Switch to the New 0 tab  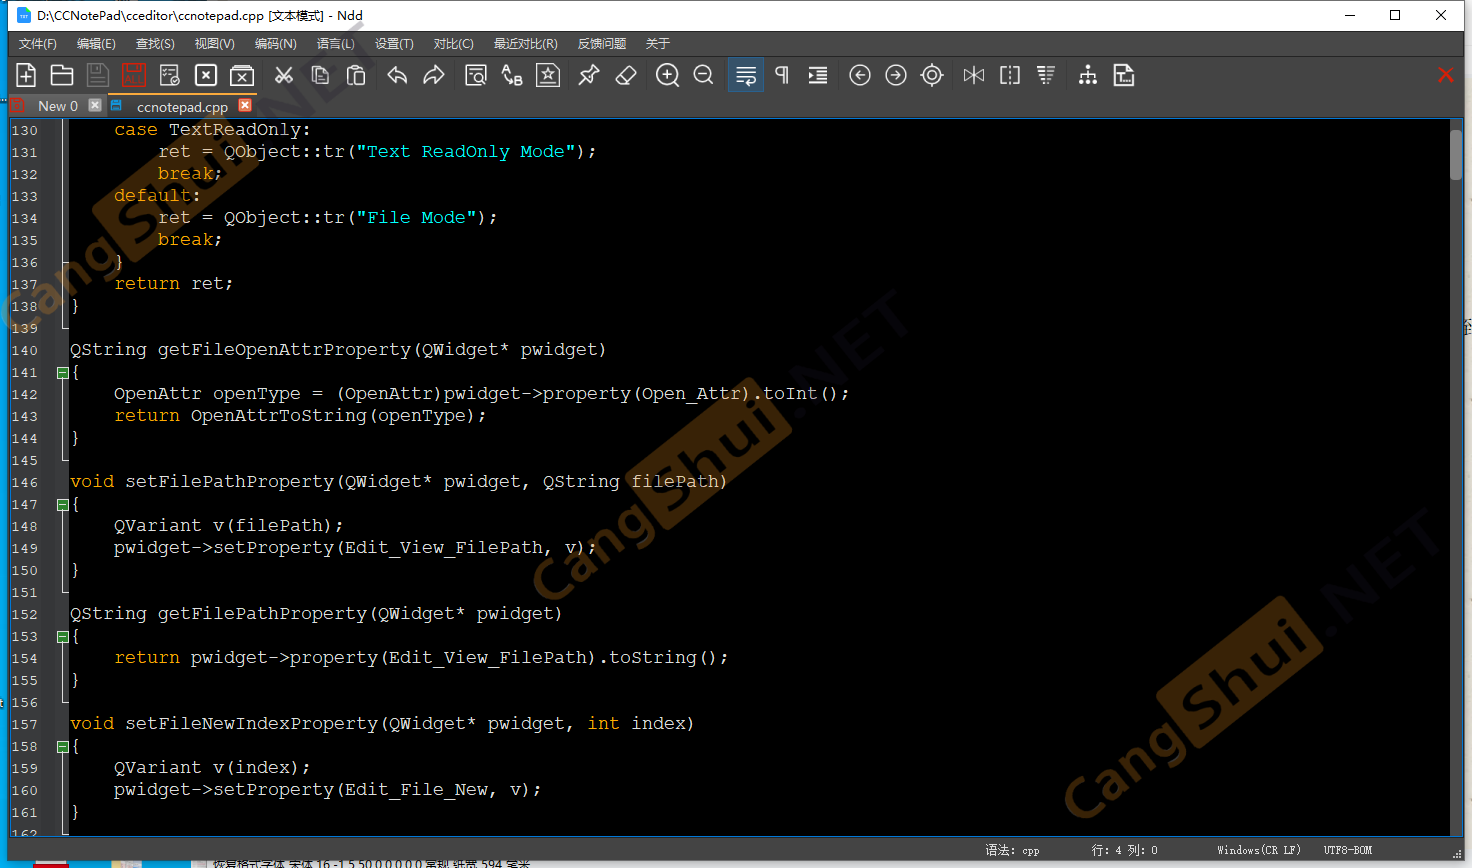(x=57, y=106)
